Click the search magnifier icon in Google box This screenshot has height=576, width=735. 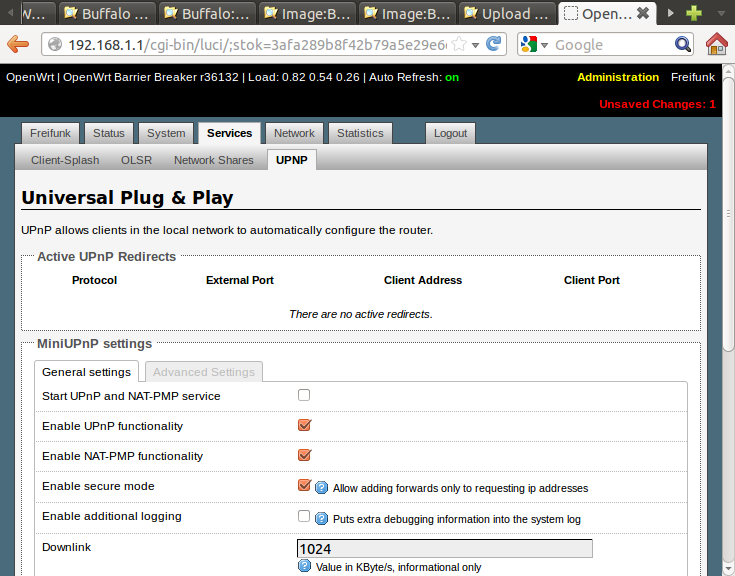point(683,44)
